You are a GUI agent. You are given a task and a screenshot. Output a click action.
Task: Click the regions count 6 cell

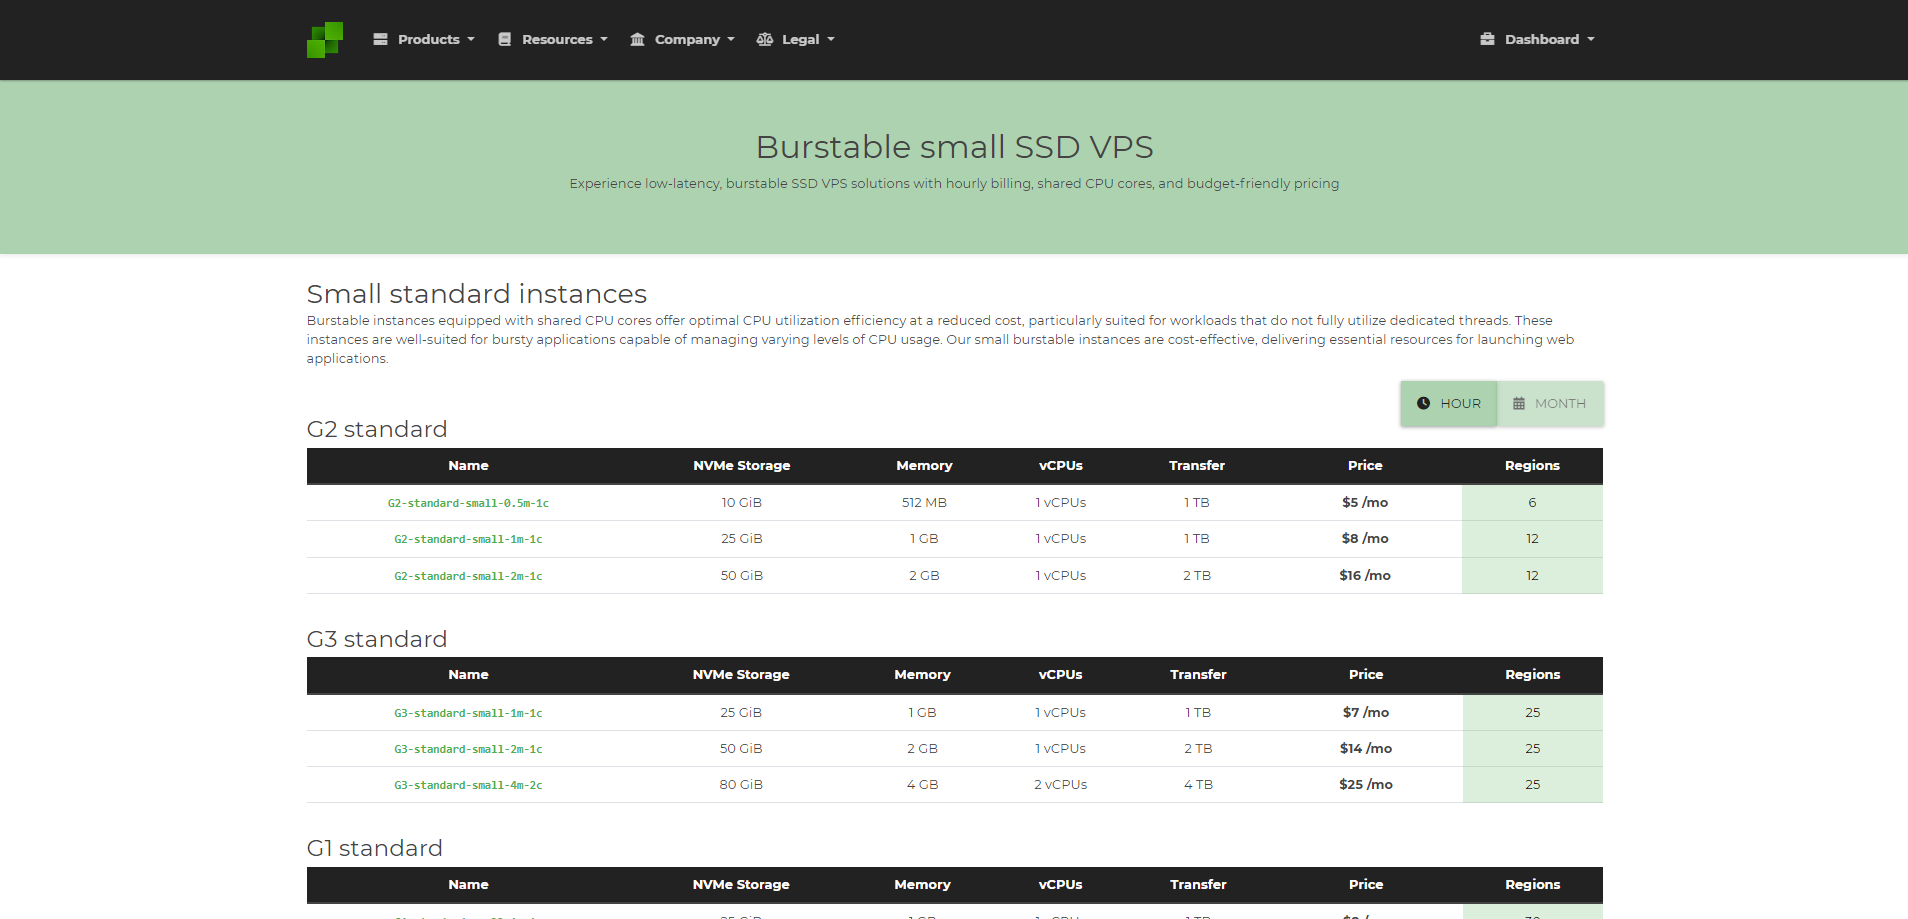(x=1532, y=502)
